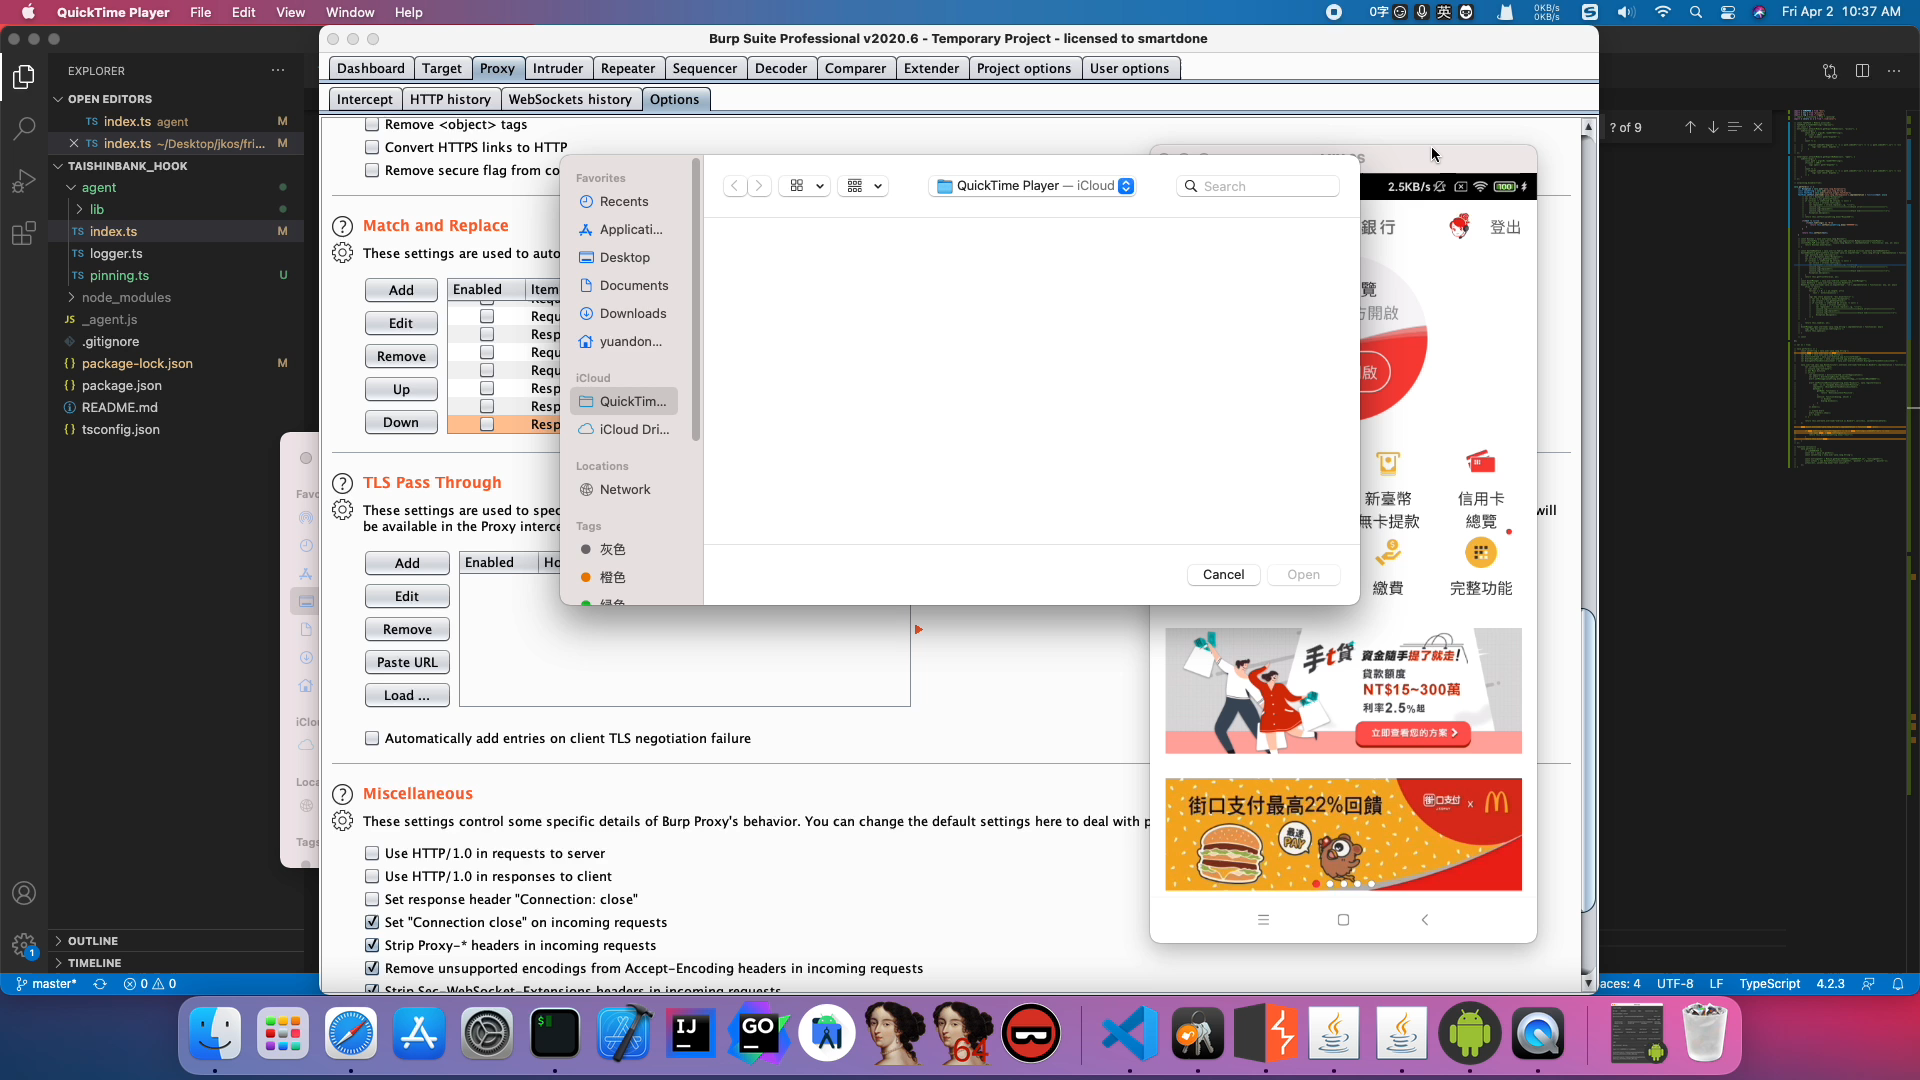This screenshot has height=1080, width=1920.
Task: Click the back arrow in file dialog
Action: coord(735,186)
